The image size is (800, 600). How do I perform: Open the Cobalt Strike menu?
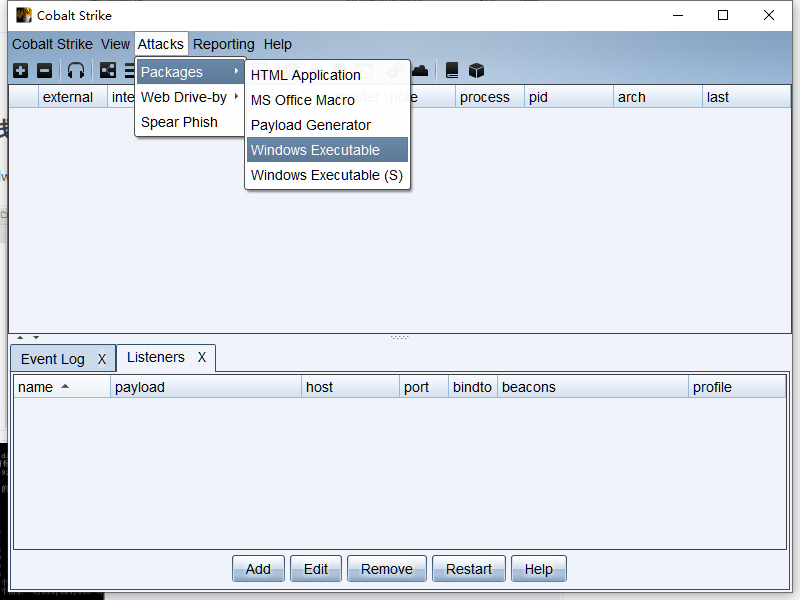click(x=53, y=44)
